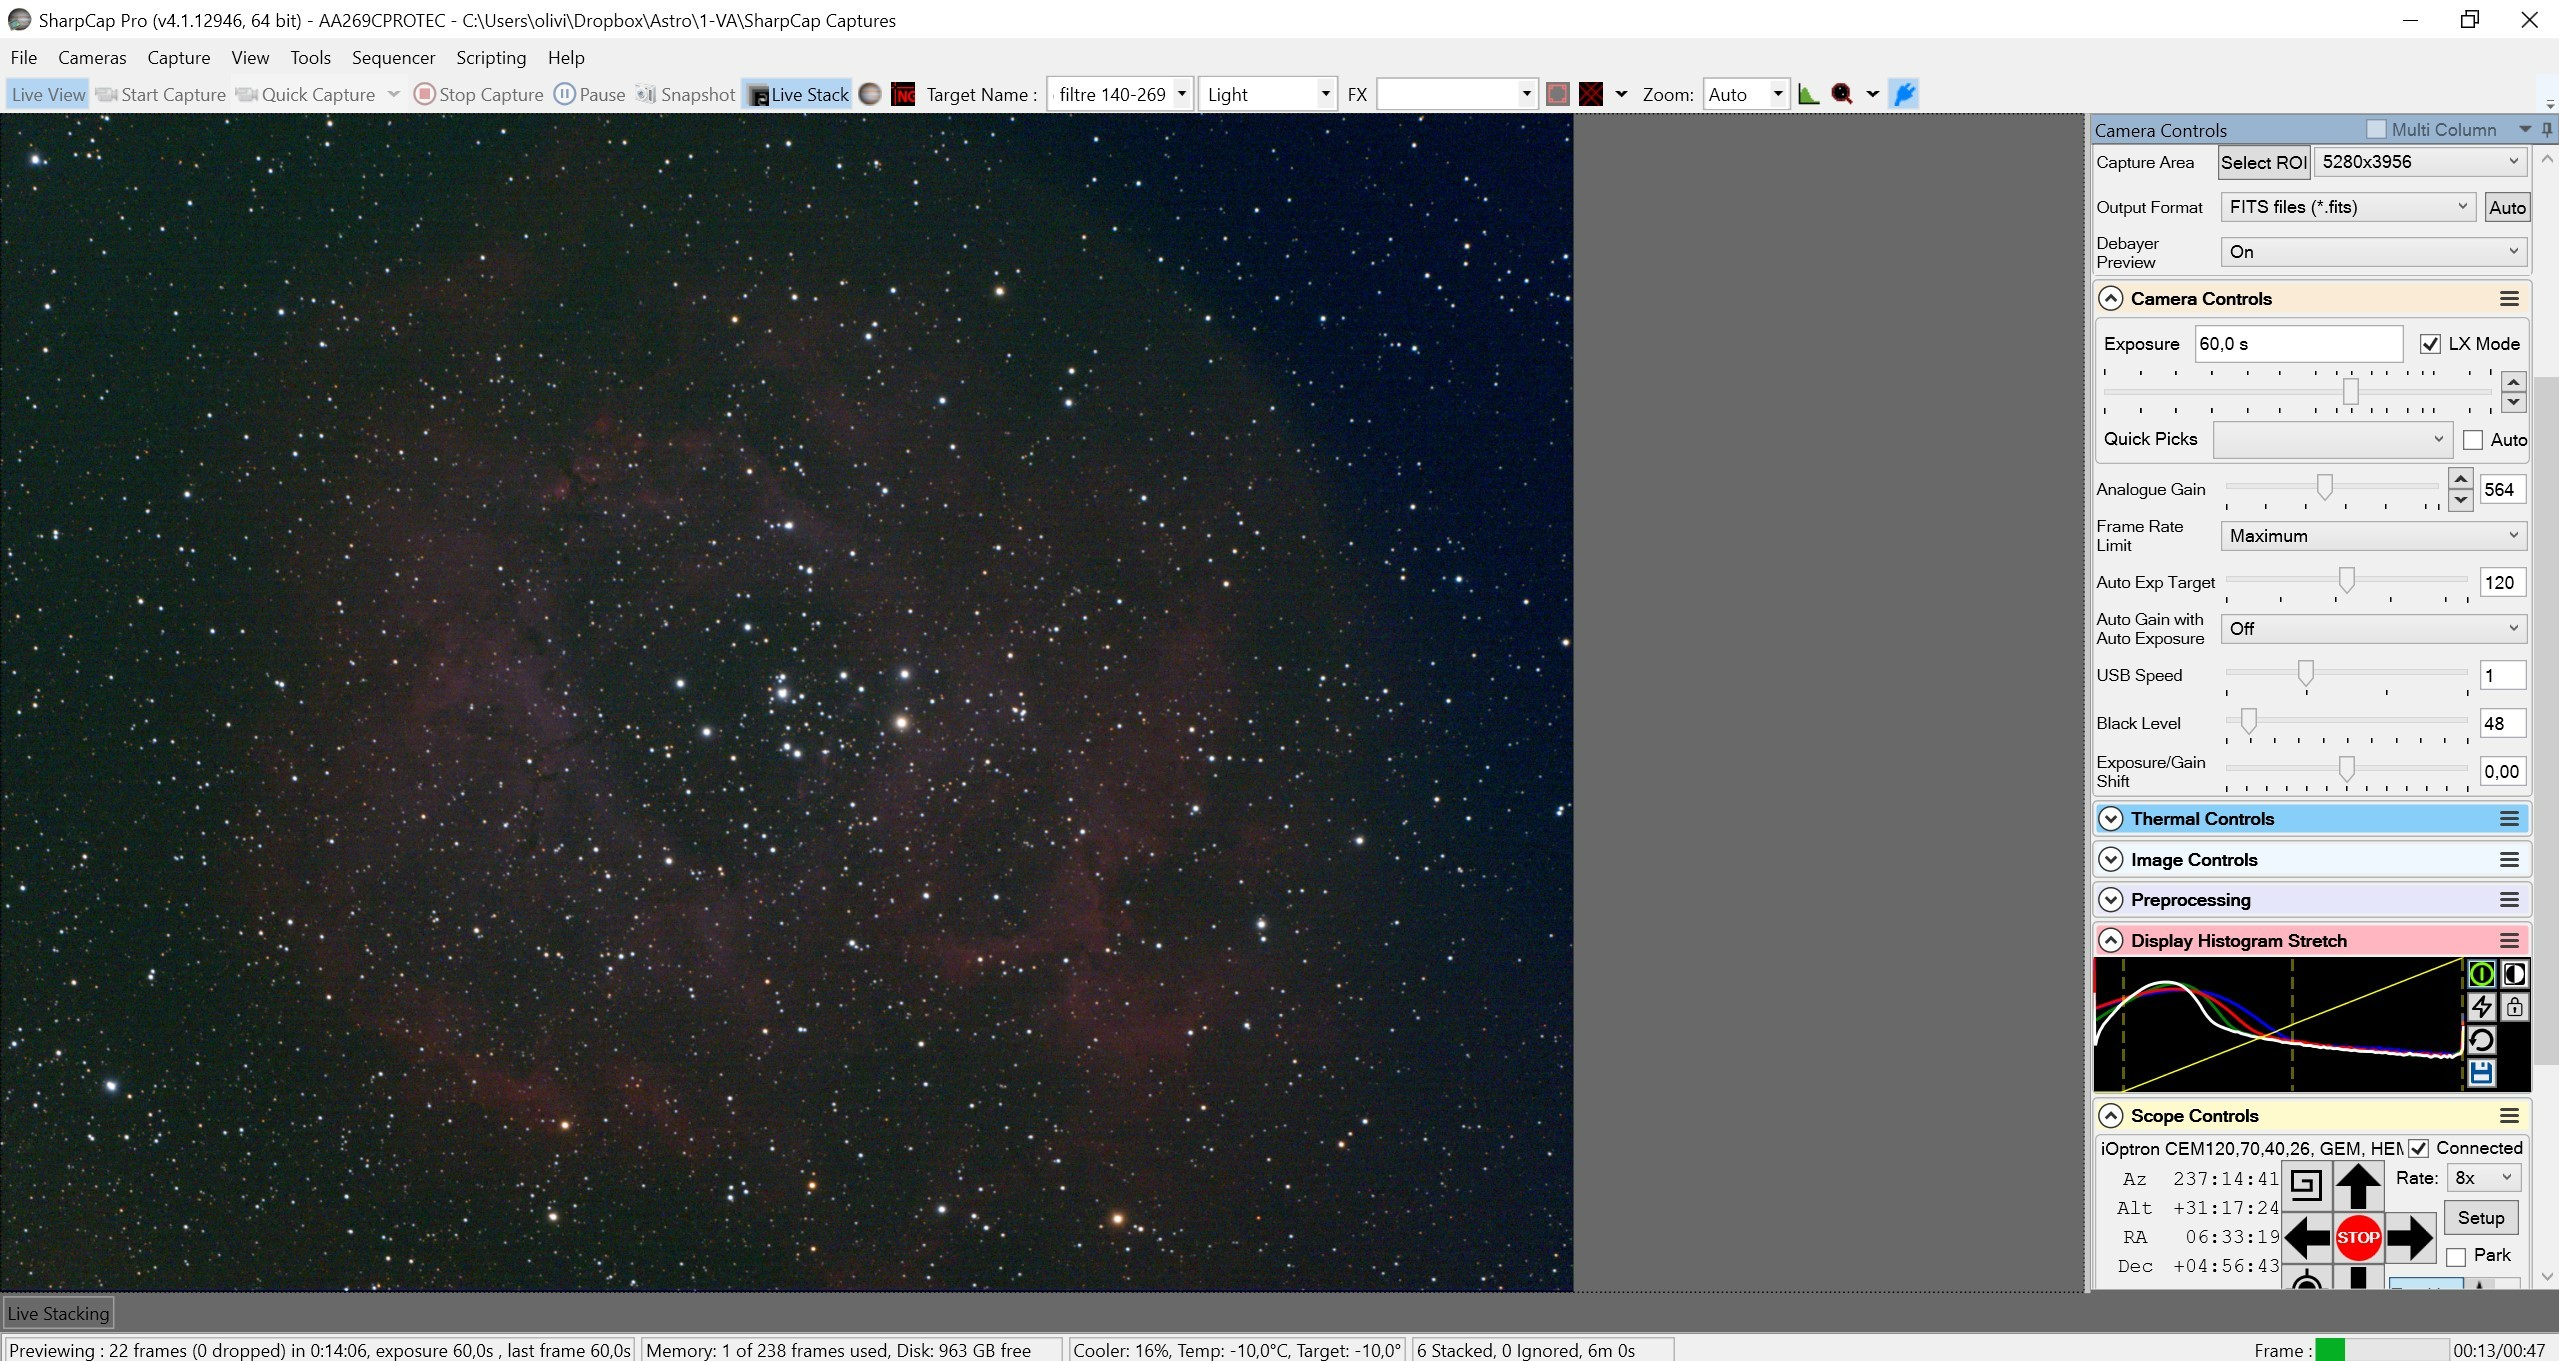2559x1361 pixels.
Task: Expand the Preprocessing section
Action: click(2111, 900)
